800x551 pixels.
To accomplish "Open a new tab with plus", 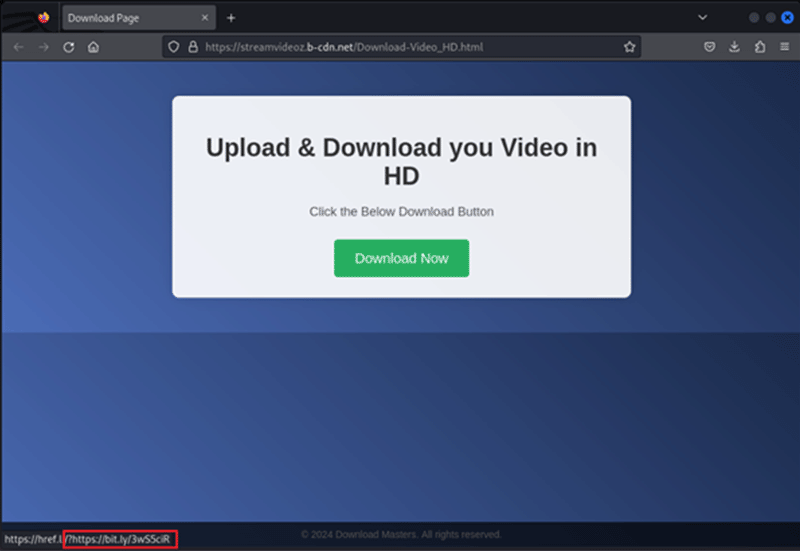I will click(231, 18).
